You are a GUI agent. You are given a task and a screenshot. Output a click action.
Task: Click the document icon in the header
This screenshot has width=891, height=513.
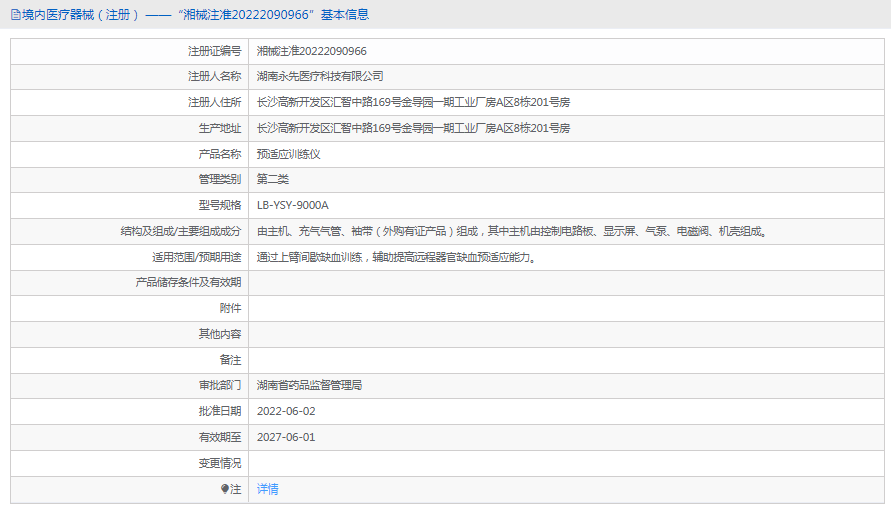(15, 15)
